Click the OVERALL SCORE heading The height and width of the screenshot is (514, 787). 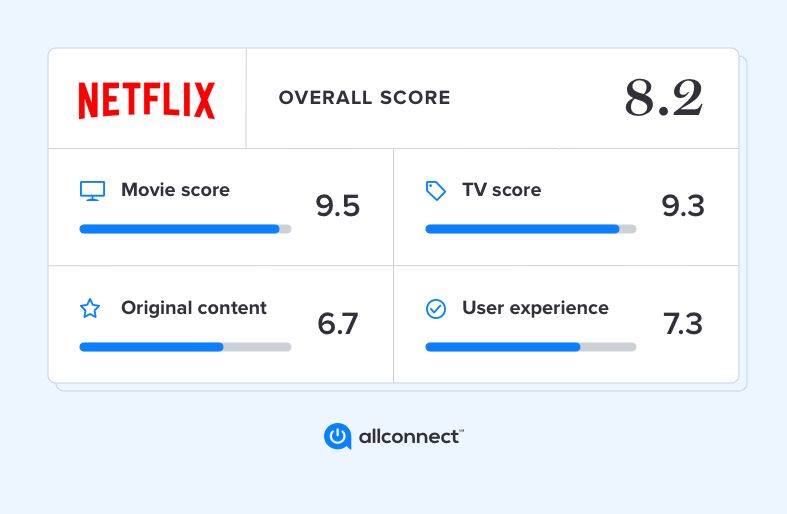[x=364, y=97]
